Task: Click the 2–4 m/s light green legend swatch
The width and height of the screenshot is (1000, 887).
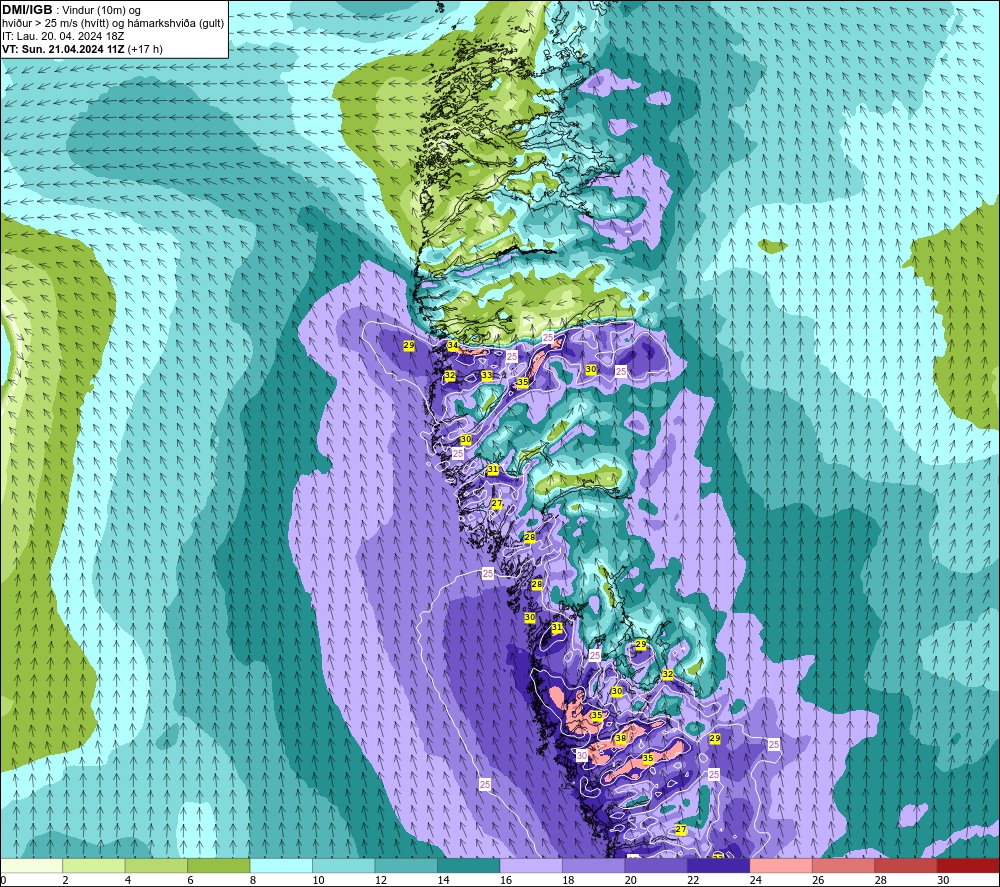Action: click(x=94, y=866)
